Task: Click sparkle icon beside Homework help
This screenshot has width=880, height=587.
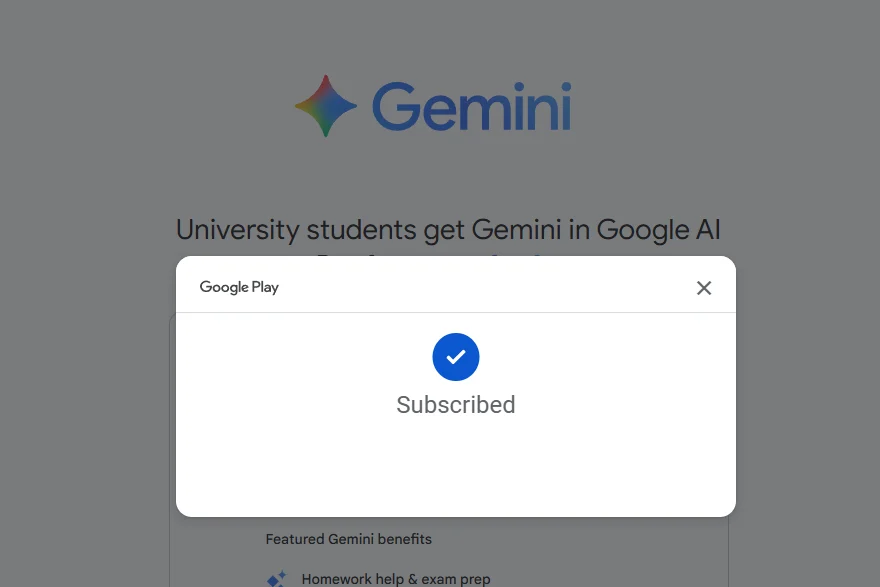Action: [277, 579]
